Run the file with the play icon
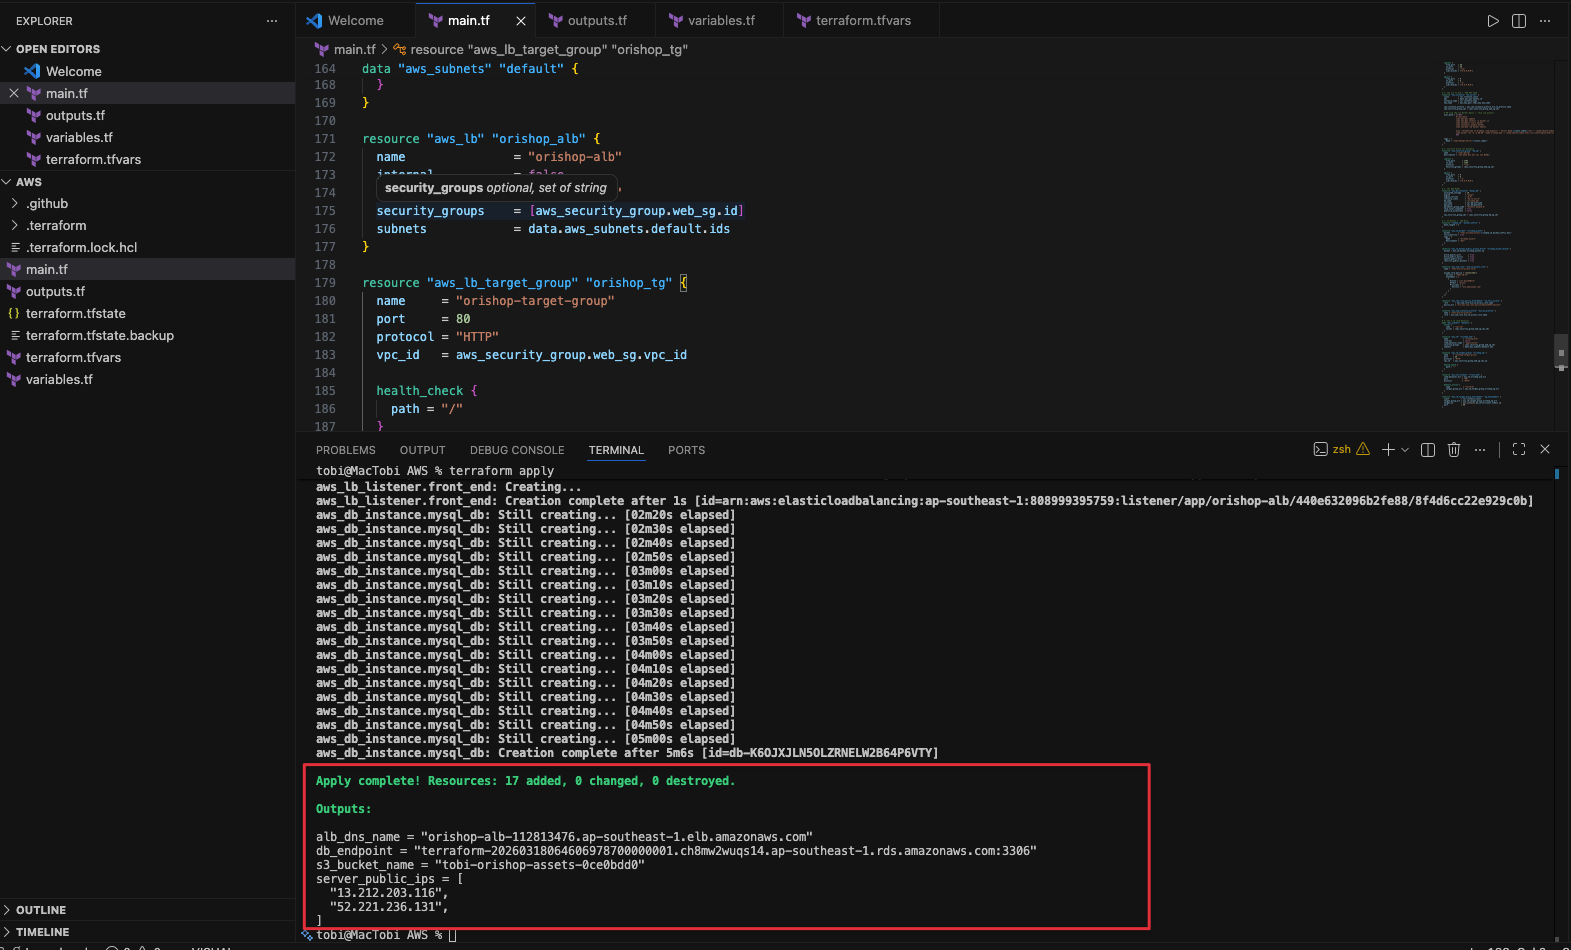The width and height of the screenshot is (1571, 950). click(1492, 21)
